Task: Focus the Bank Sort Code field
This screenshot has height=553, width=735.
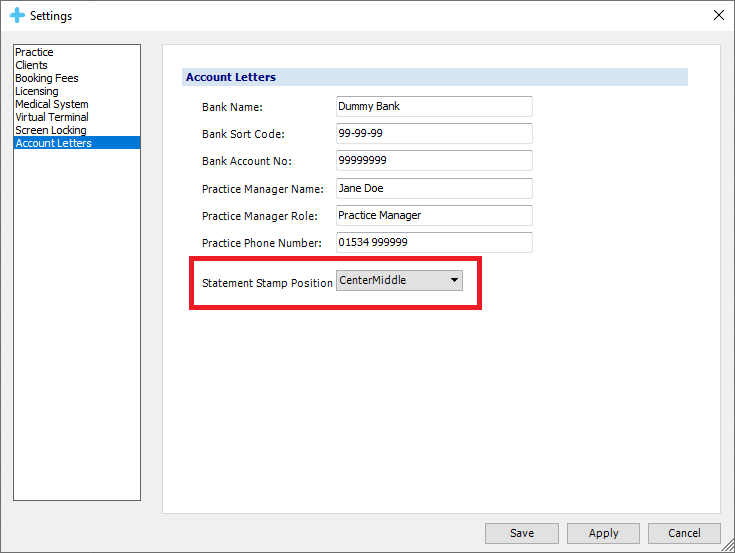Action: pos(434,134)
